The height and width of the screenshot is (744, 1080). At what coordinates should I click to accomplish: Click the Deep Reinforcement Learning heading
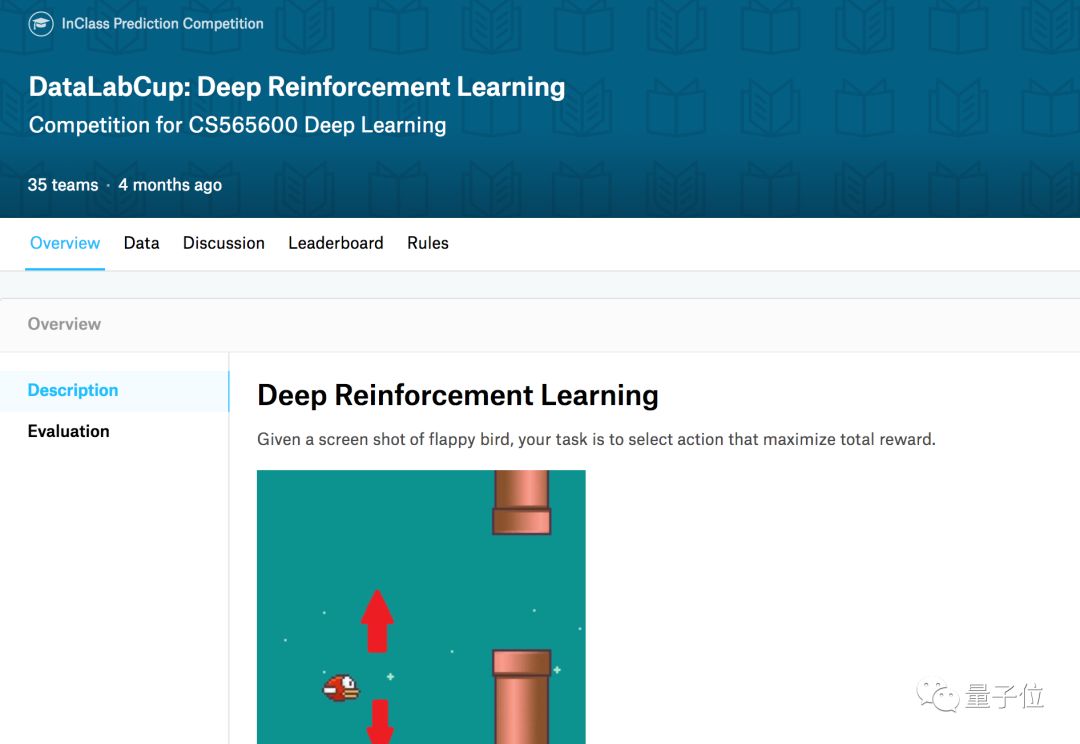click(x=457, y=395)
